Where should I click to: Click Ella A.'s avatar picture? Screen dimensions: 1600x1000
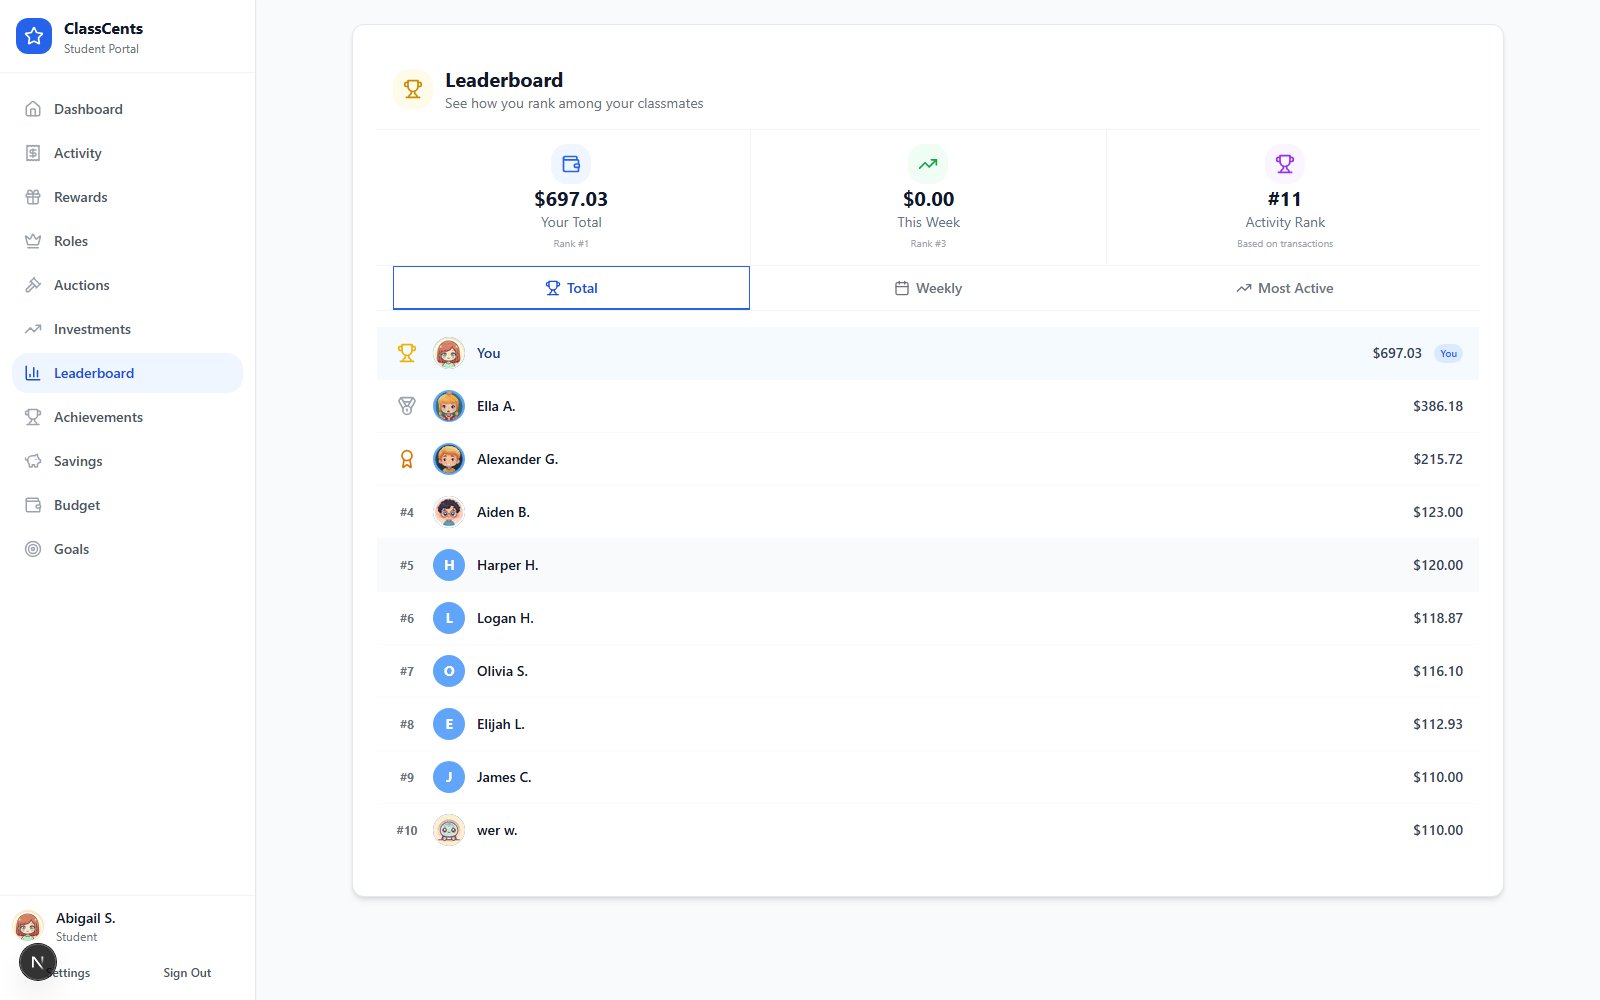click(449, 406)
